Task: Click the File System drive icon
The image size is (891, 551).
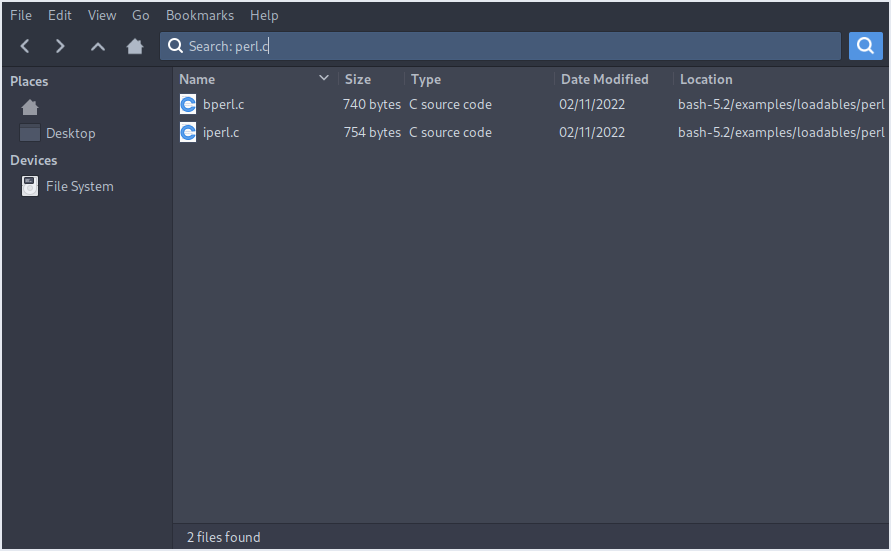Action: pyautogui.click(x=30, y=186)
